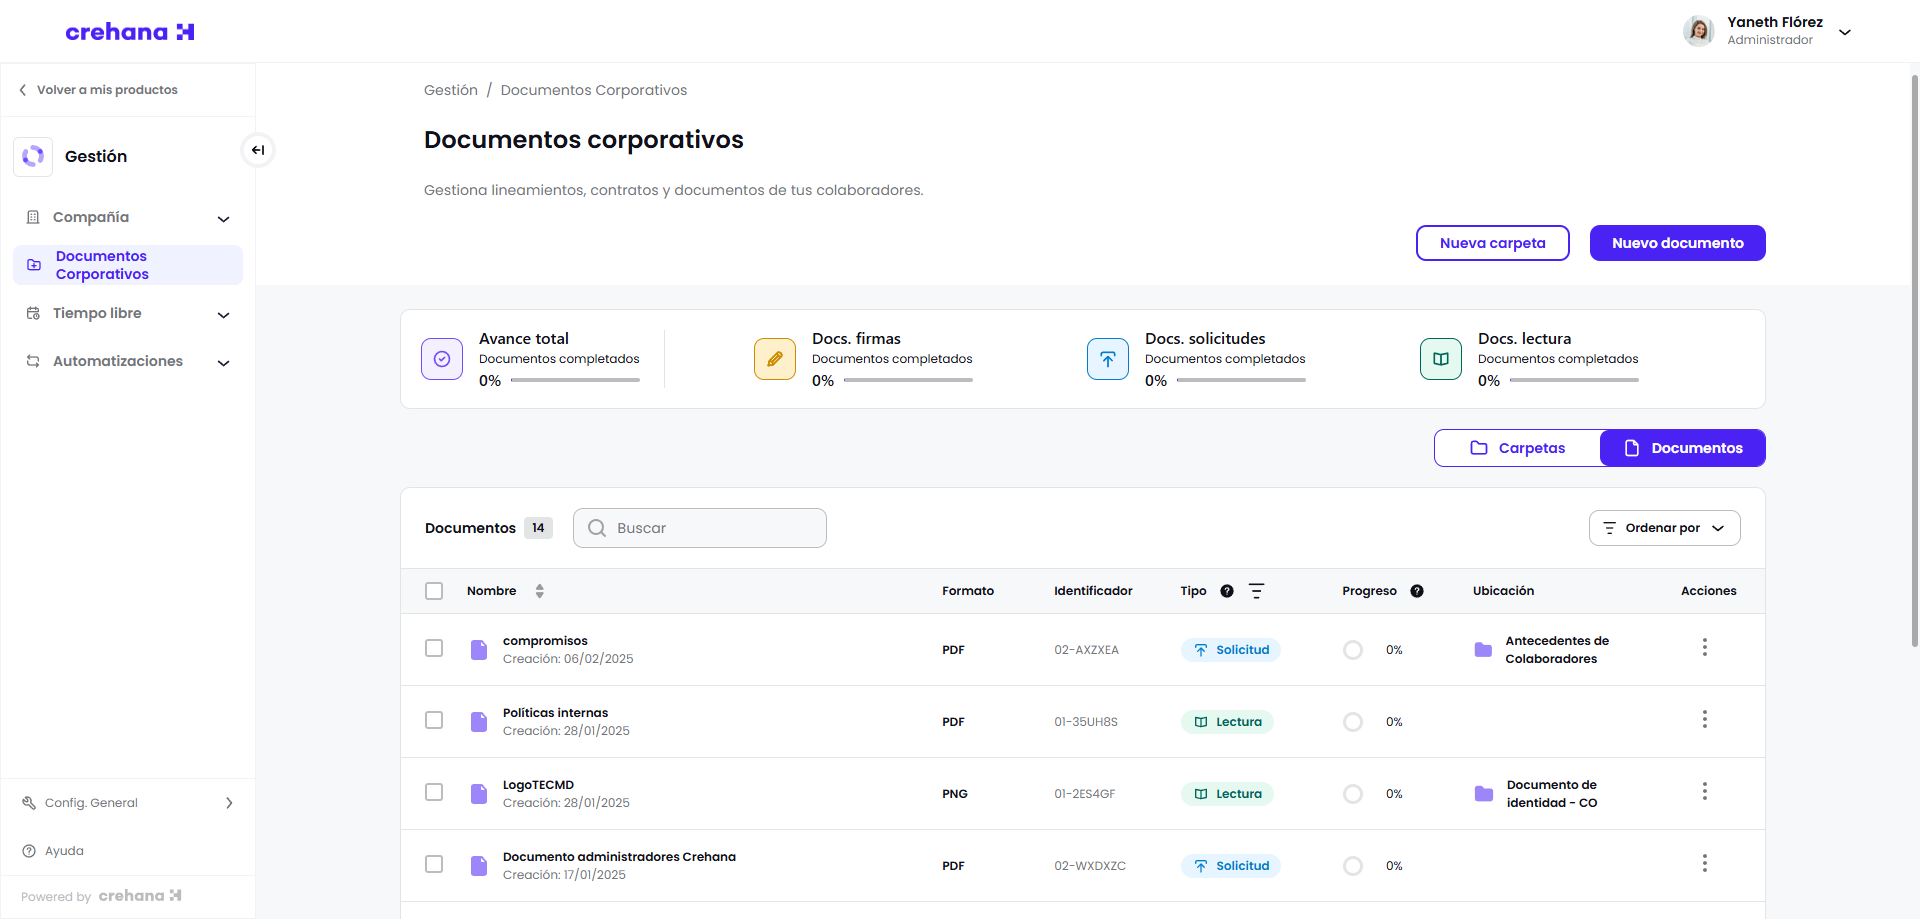Click the Documento administradores Crehana file icon
1920x919 pixels.
tap(479, 866)
